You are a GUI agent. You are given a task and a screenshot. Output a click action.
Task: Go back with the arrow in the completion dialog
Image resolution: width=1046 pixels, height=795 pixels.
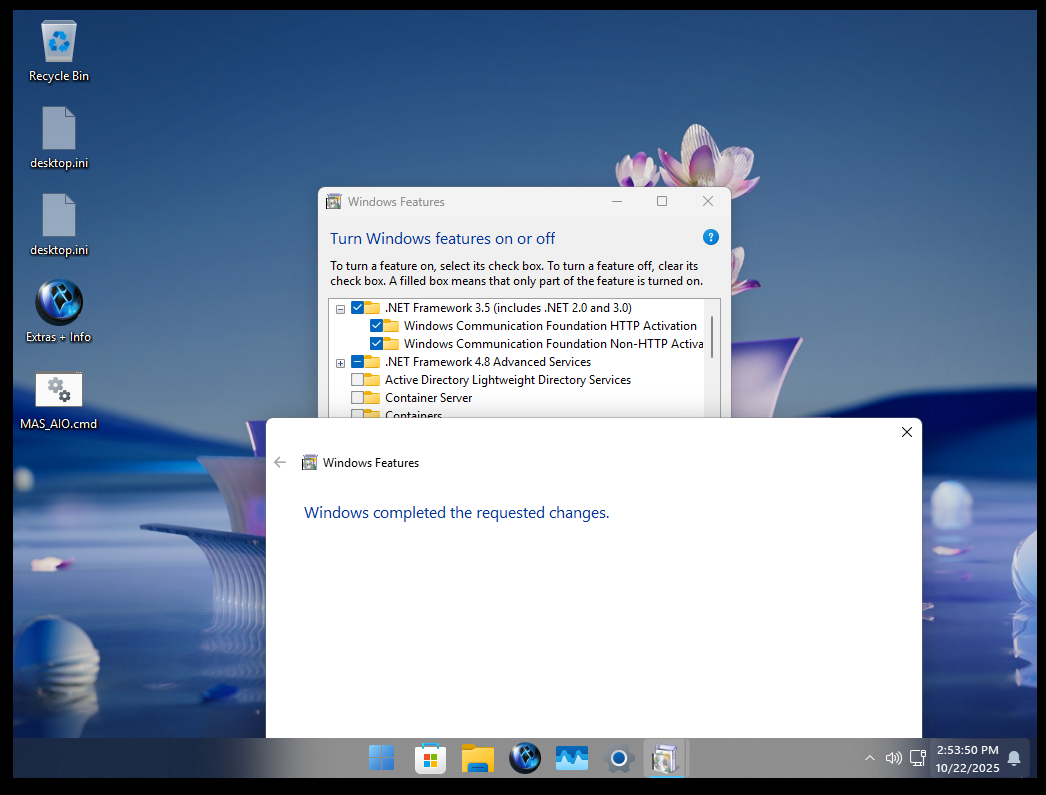point(280,462)
